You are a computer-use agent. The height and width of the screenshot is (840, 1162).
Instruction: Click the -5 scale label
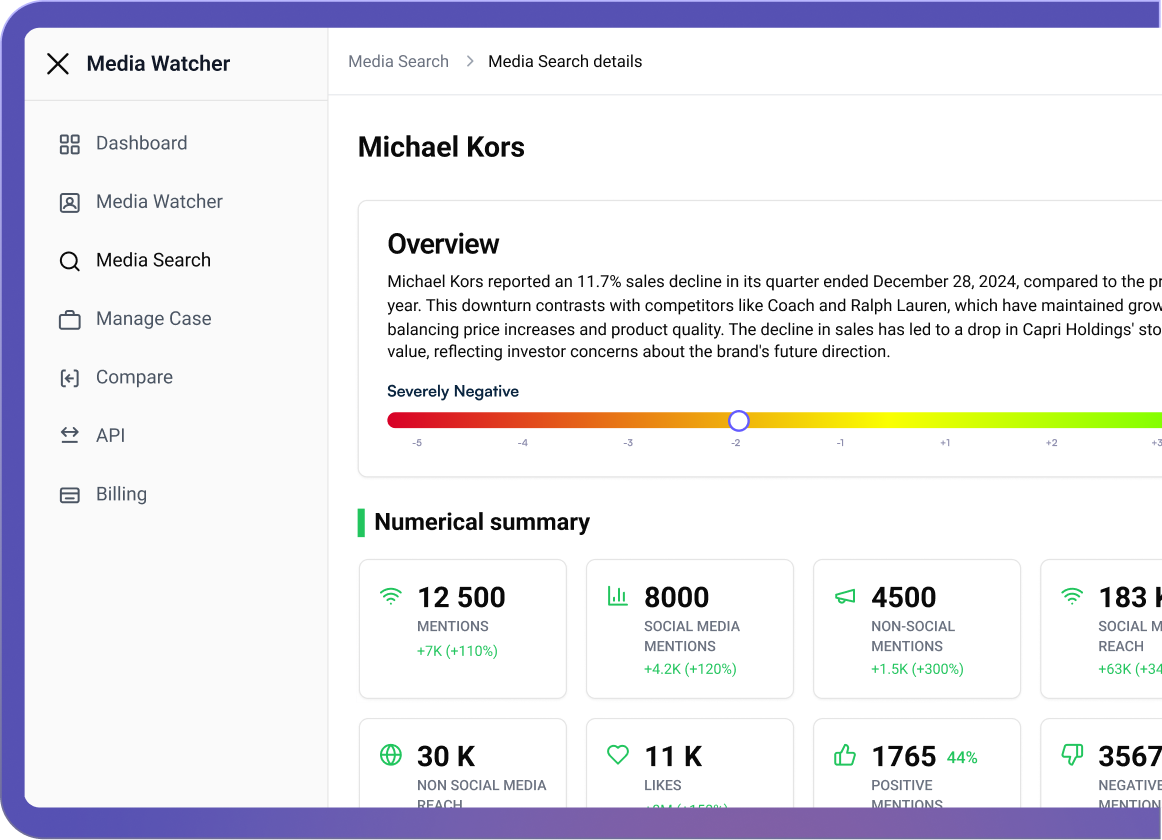417,443
